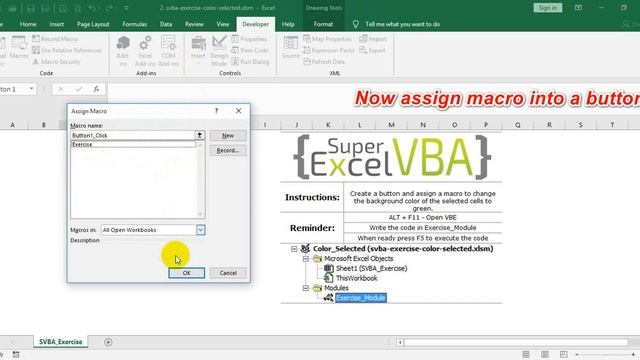640x360 pixels.
Task: Click the XML Import button
Action: point(373,39)
